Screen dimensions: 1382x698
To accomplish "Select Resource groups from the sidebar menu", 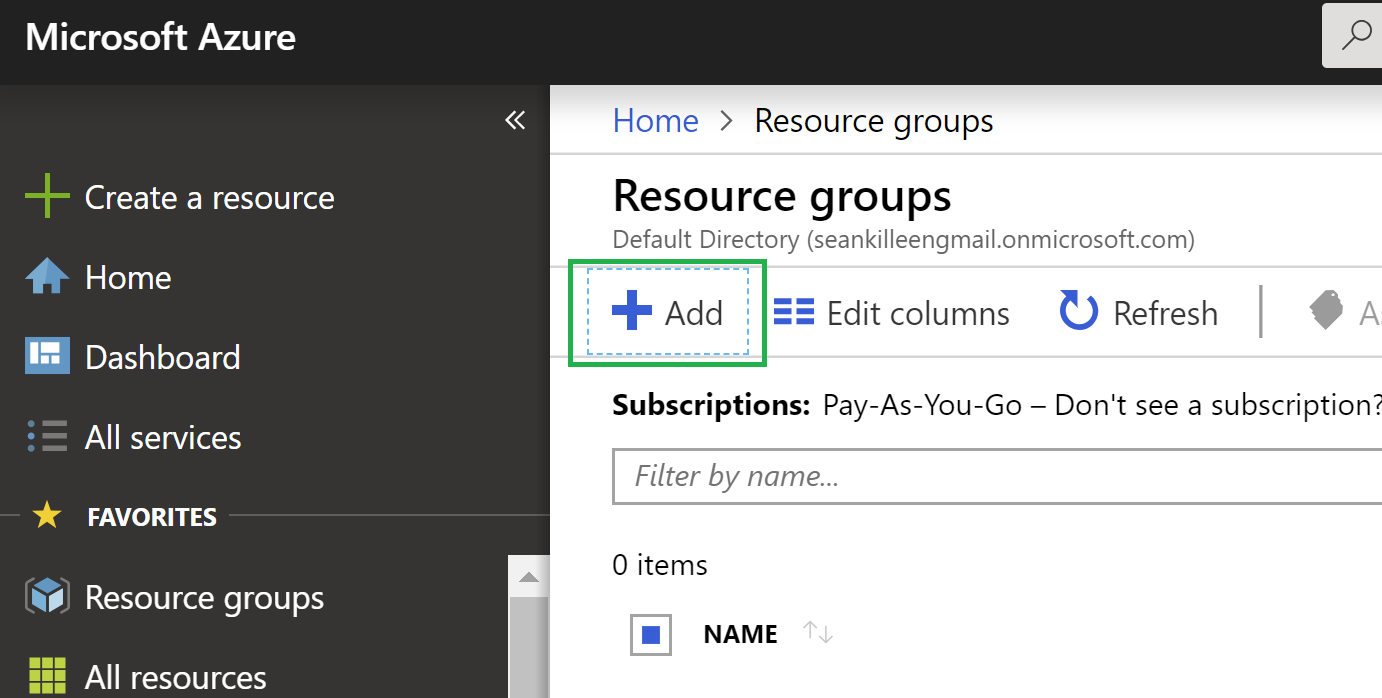I will tap(205, 596).
